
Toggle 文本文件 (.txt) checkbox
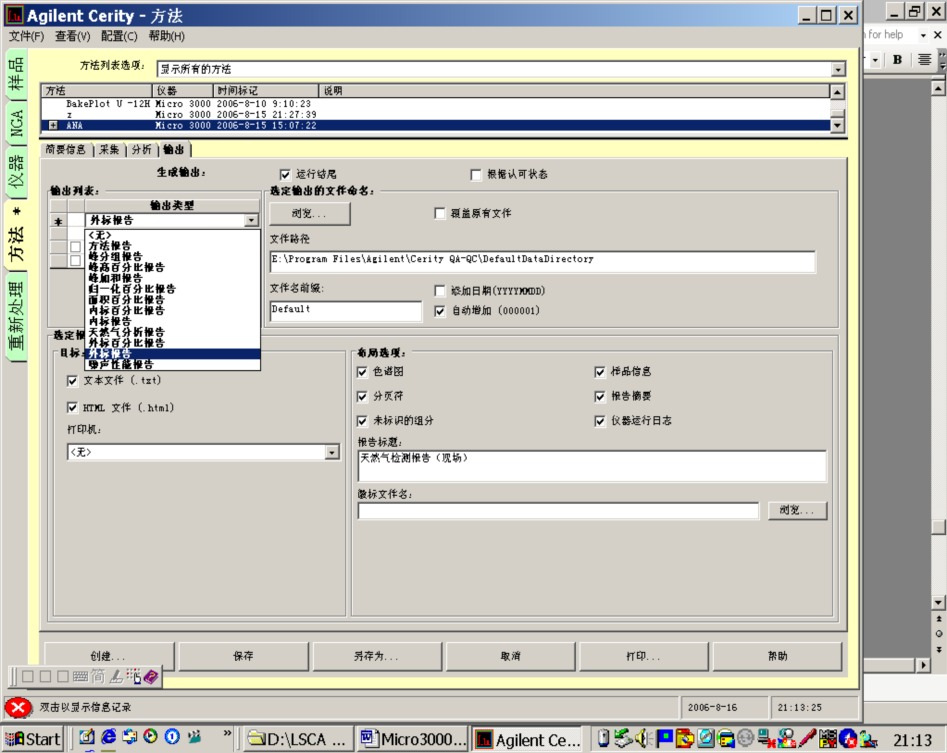coord(72,380)
